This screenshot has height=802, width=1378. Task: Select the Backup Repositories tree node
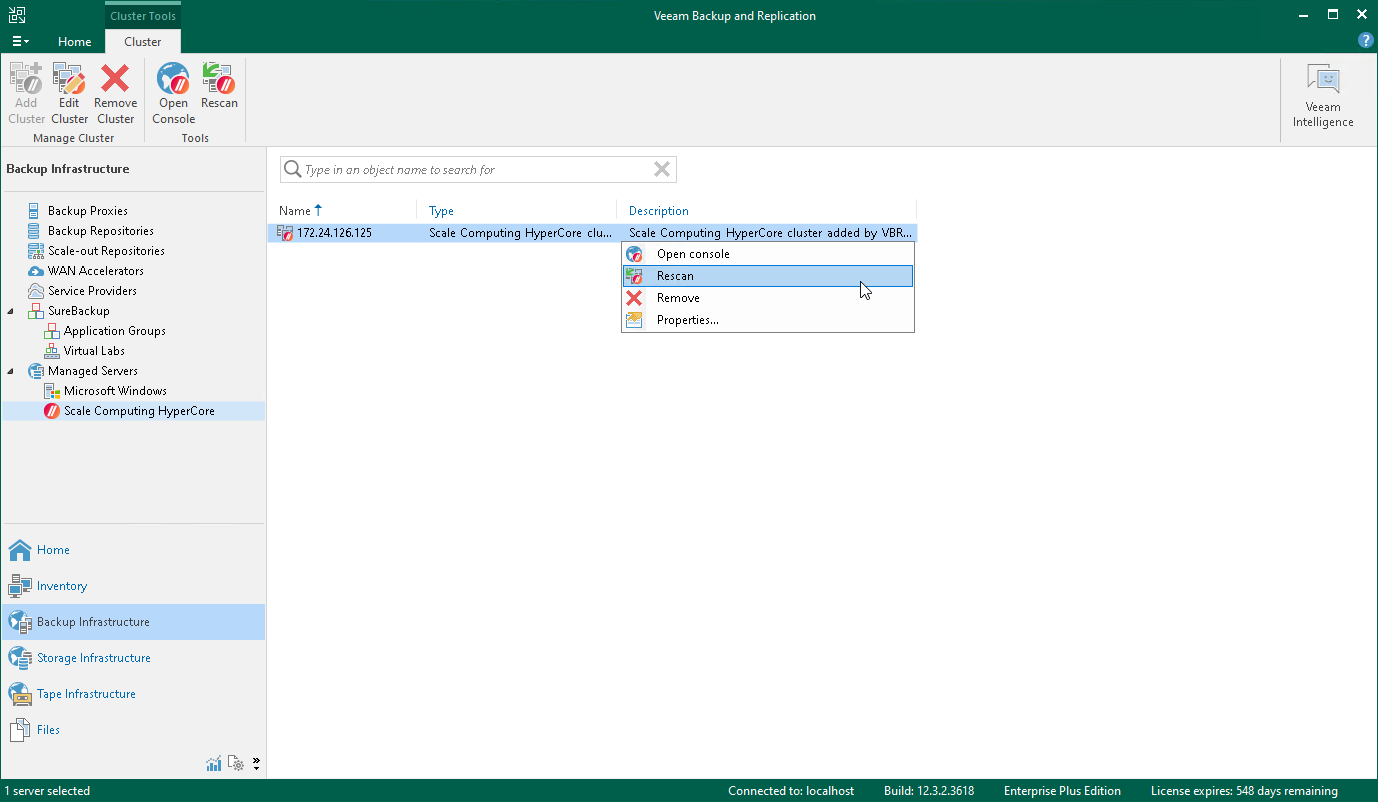(x=101, y=231)
